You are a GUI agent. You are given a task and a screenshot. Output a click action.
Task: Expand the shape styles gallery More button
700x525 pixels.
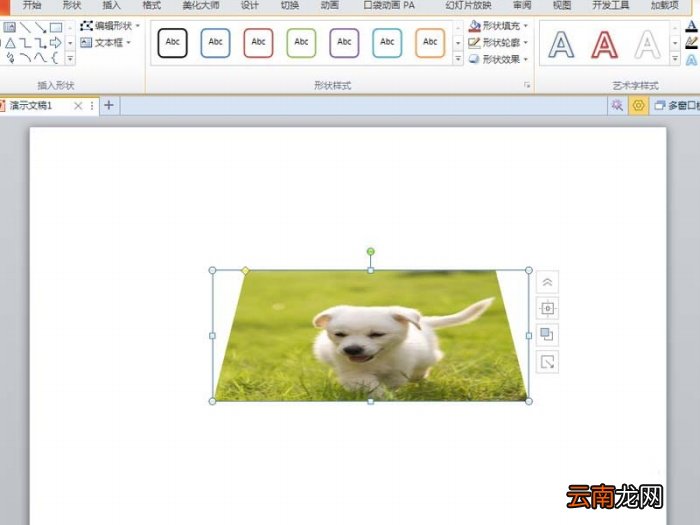click(458, 58)
